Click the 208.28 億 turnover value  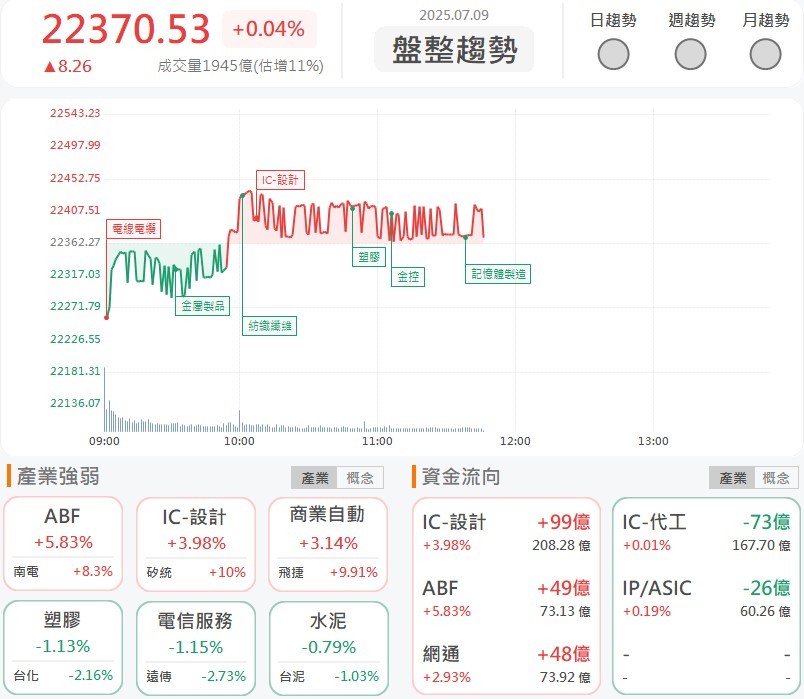[561, 545]
